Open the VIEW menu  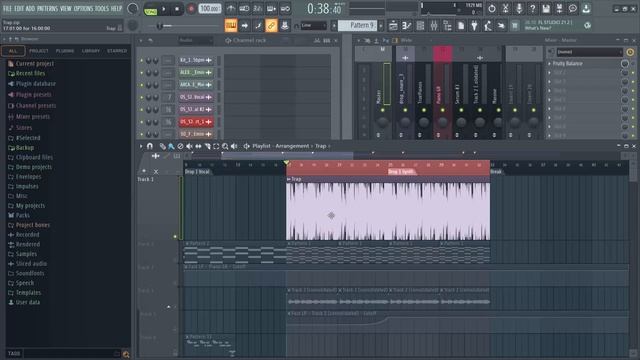[66, 8]
